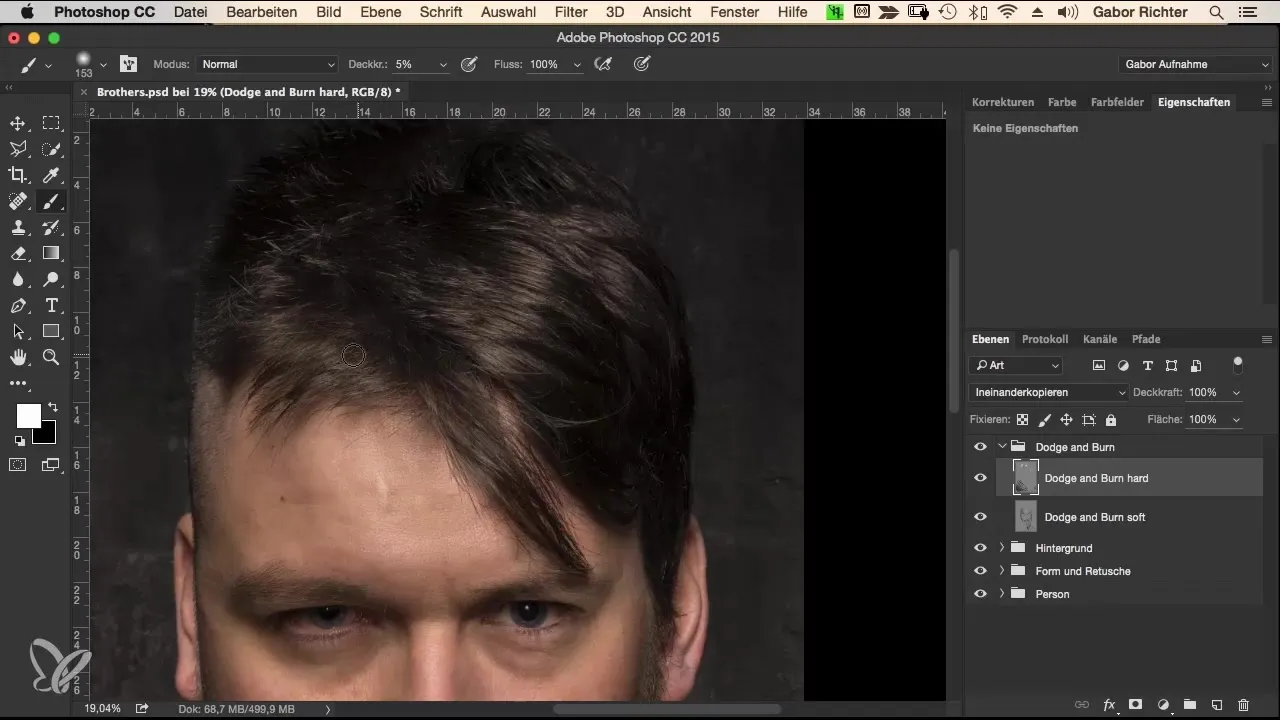1280x720 pixels.
Task: Create new adjustment layer
Action: [x=1163, y=705]
